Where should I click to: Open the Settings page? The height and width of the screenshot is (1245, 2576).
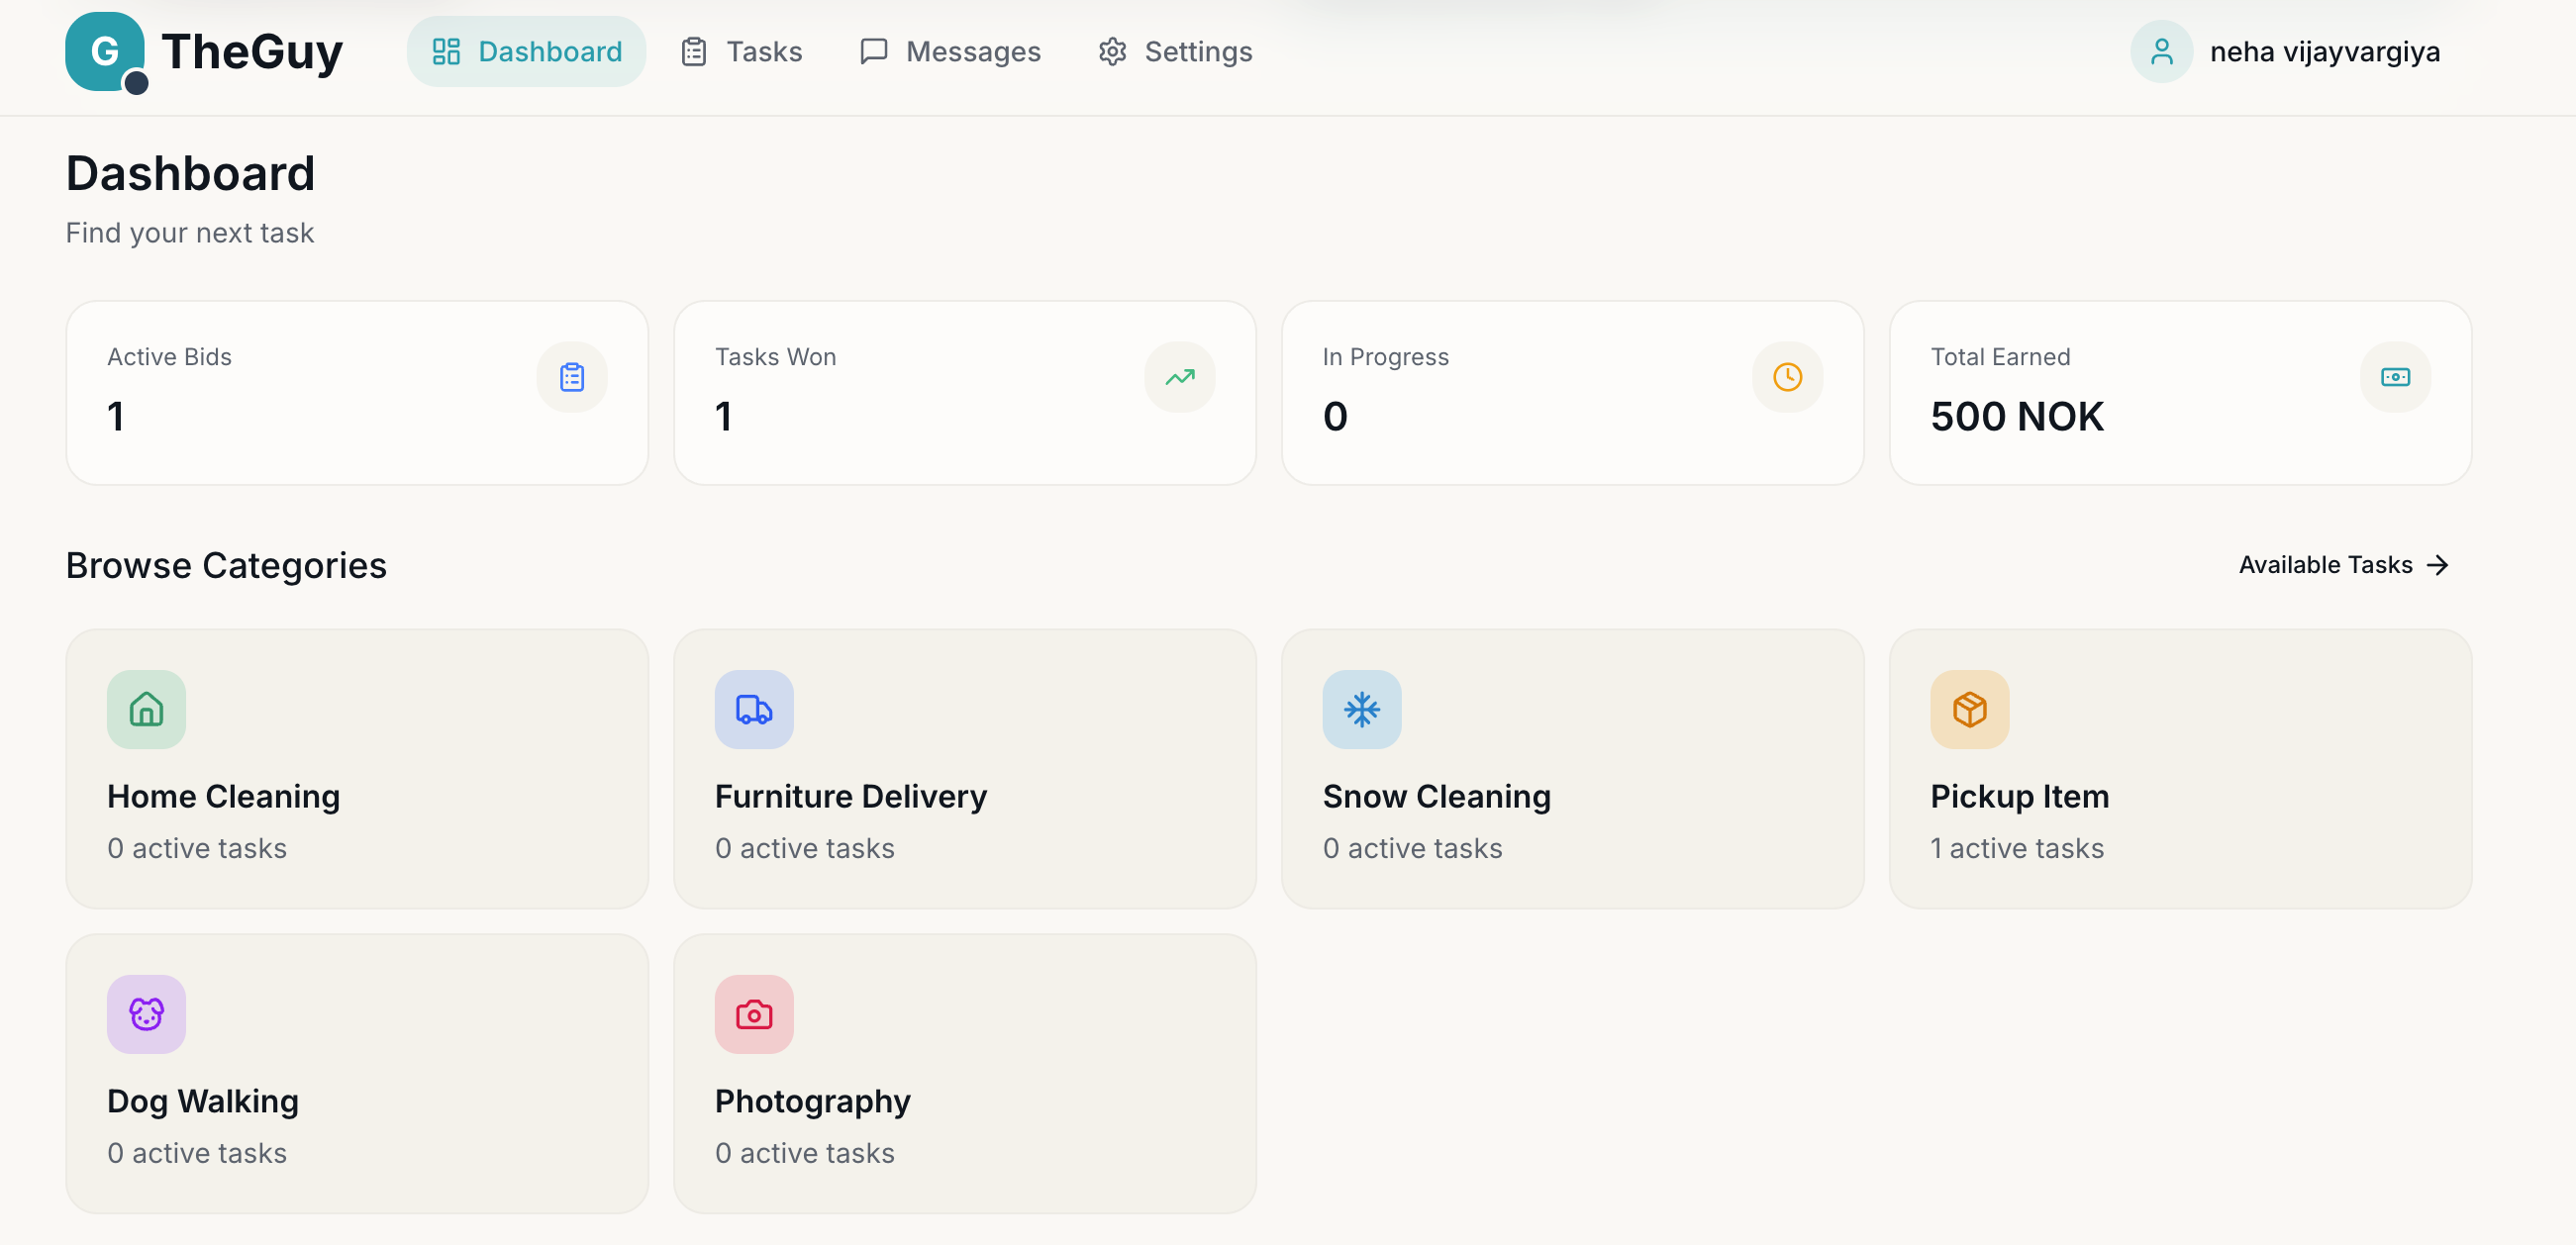point(1175,51)
